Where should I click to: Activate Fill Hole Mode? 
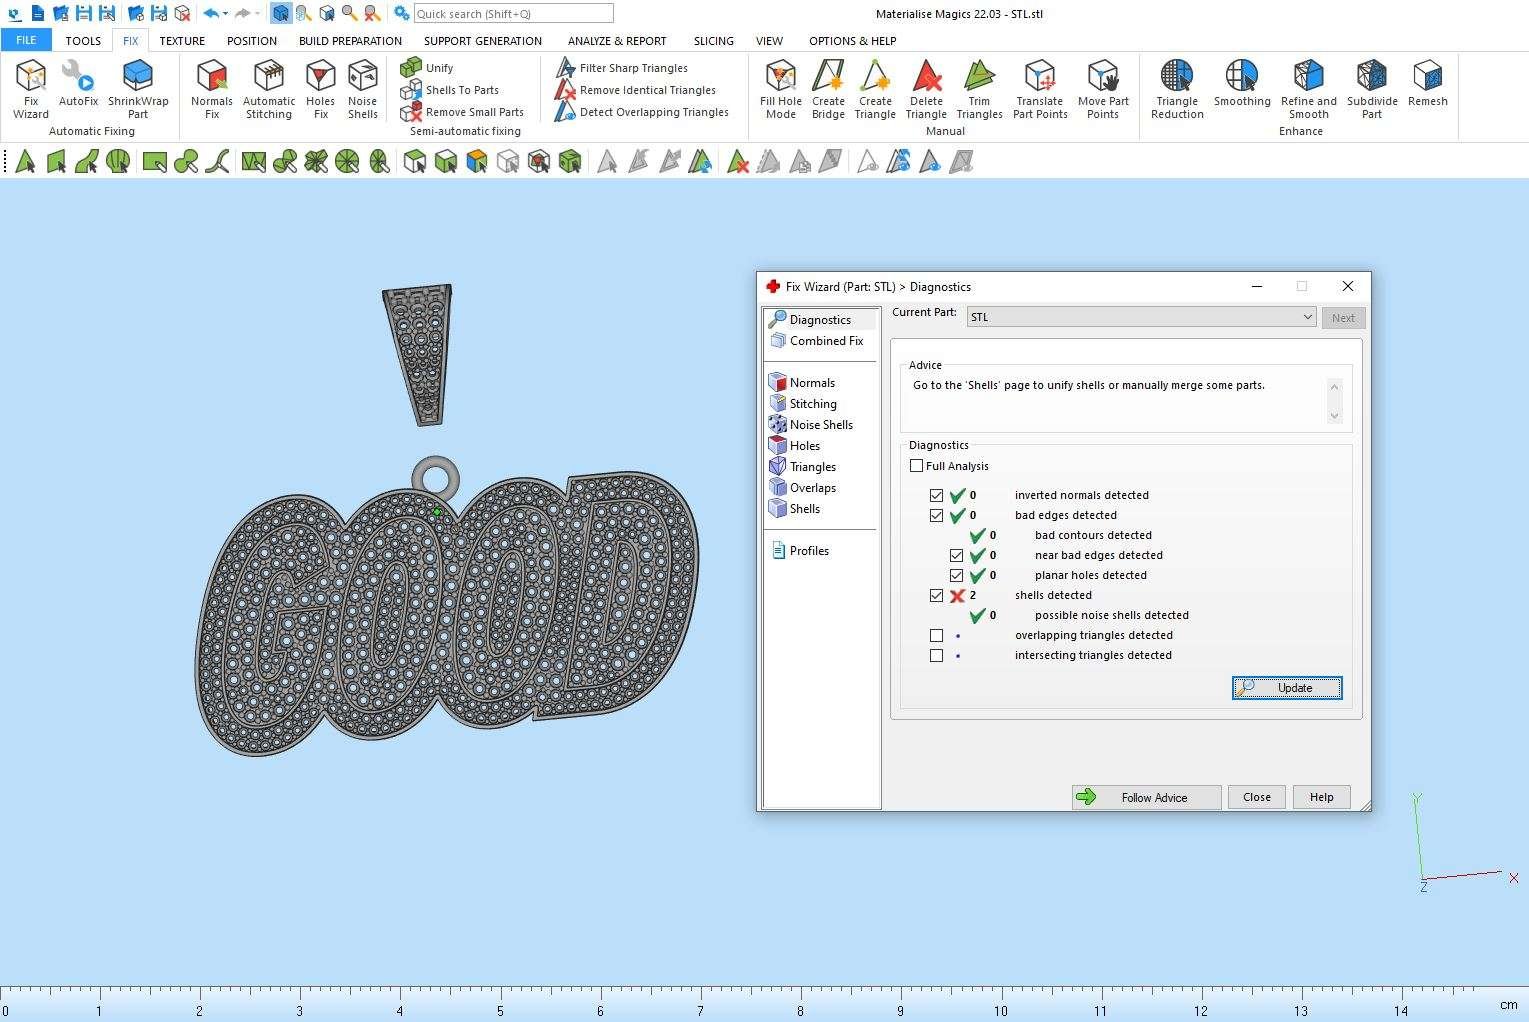(x=780, y=88)
